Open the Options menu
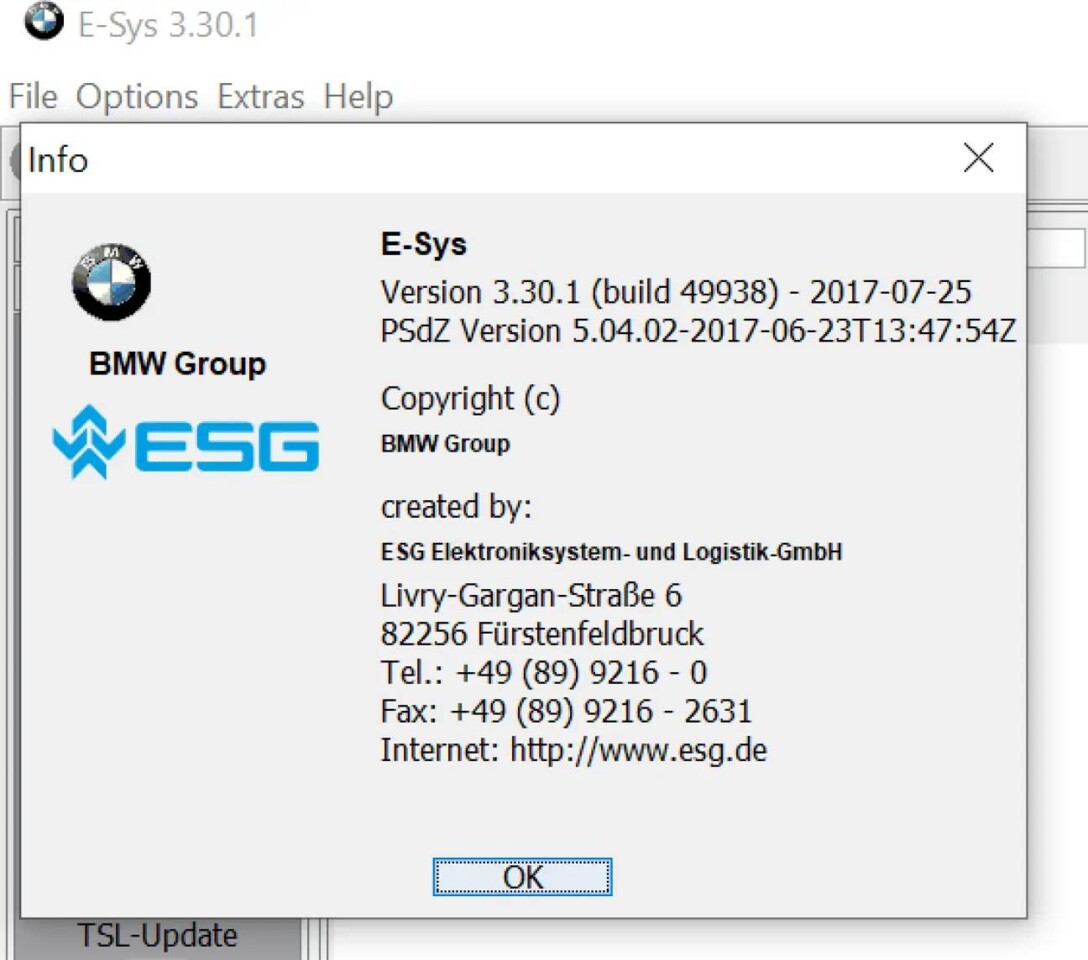1088x960 pixels. (137, 96)
